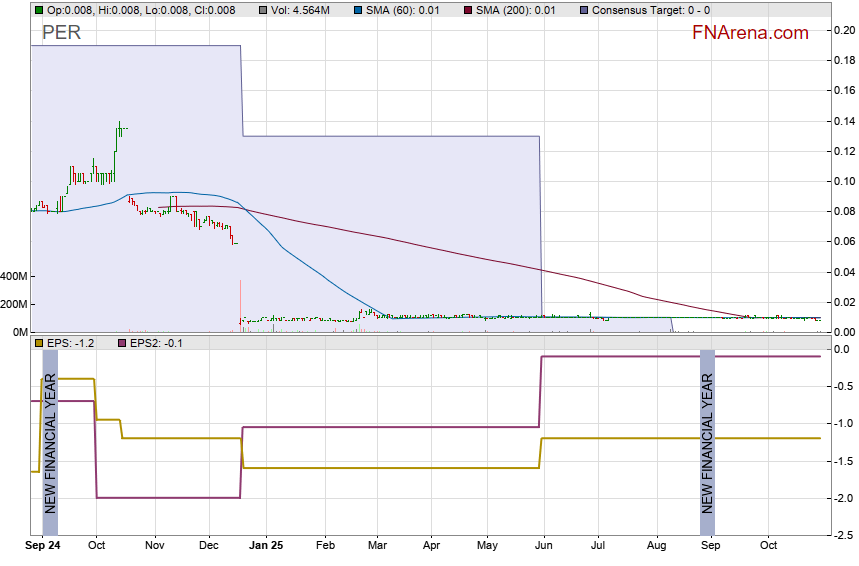Click the grey Vol legend swatch

[x=262, y=10]
